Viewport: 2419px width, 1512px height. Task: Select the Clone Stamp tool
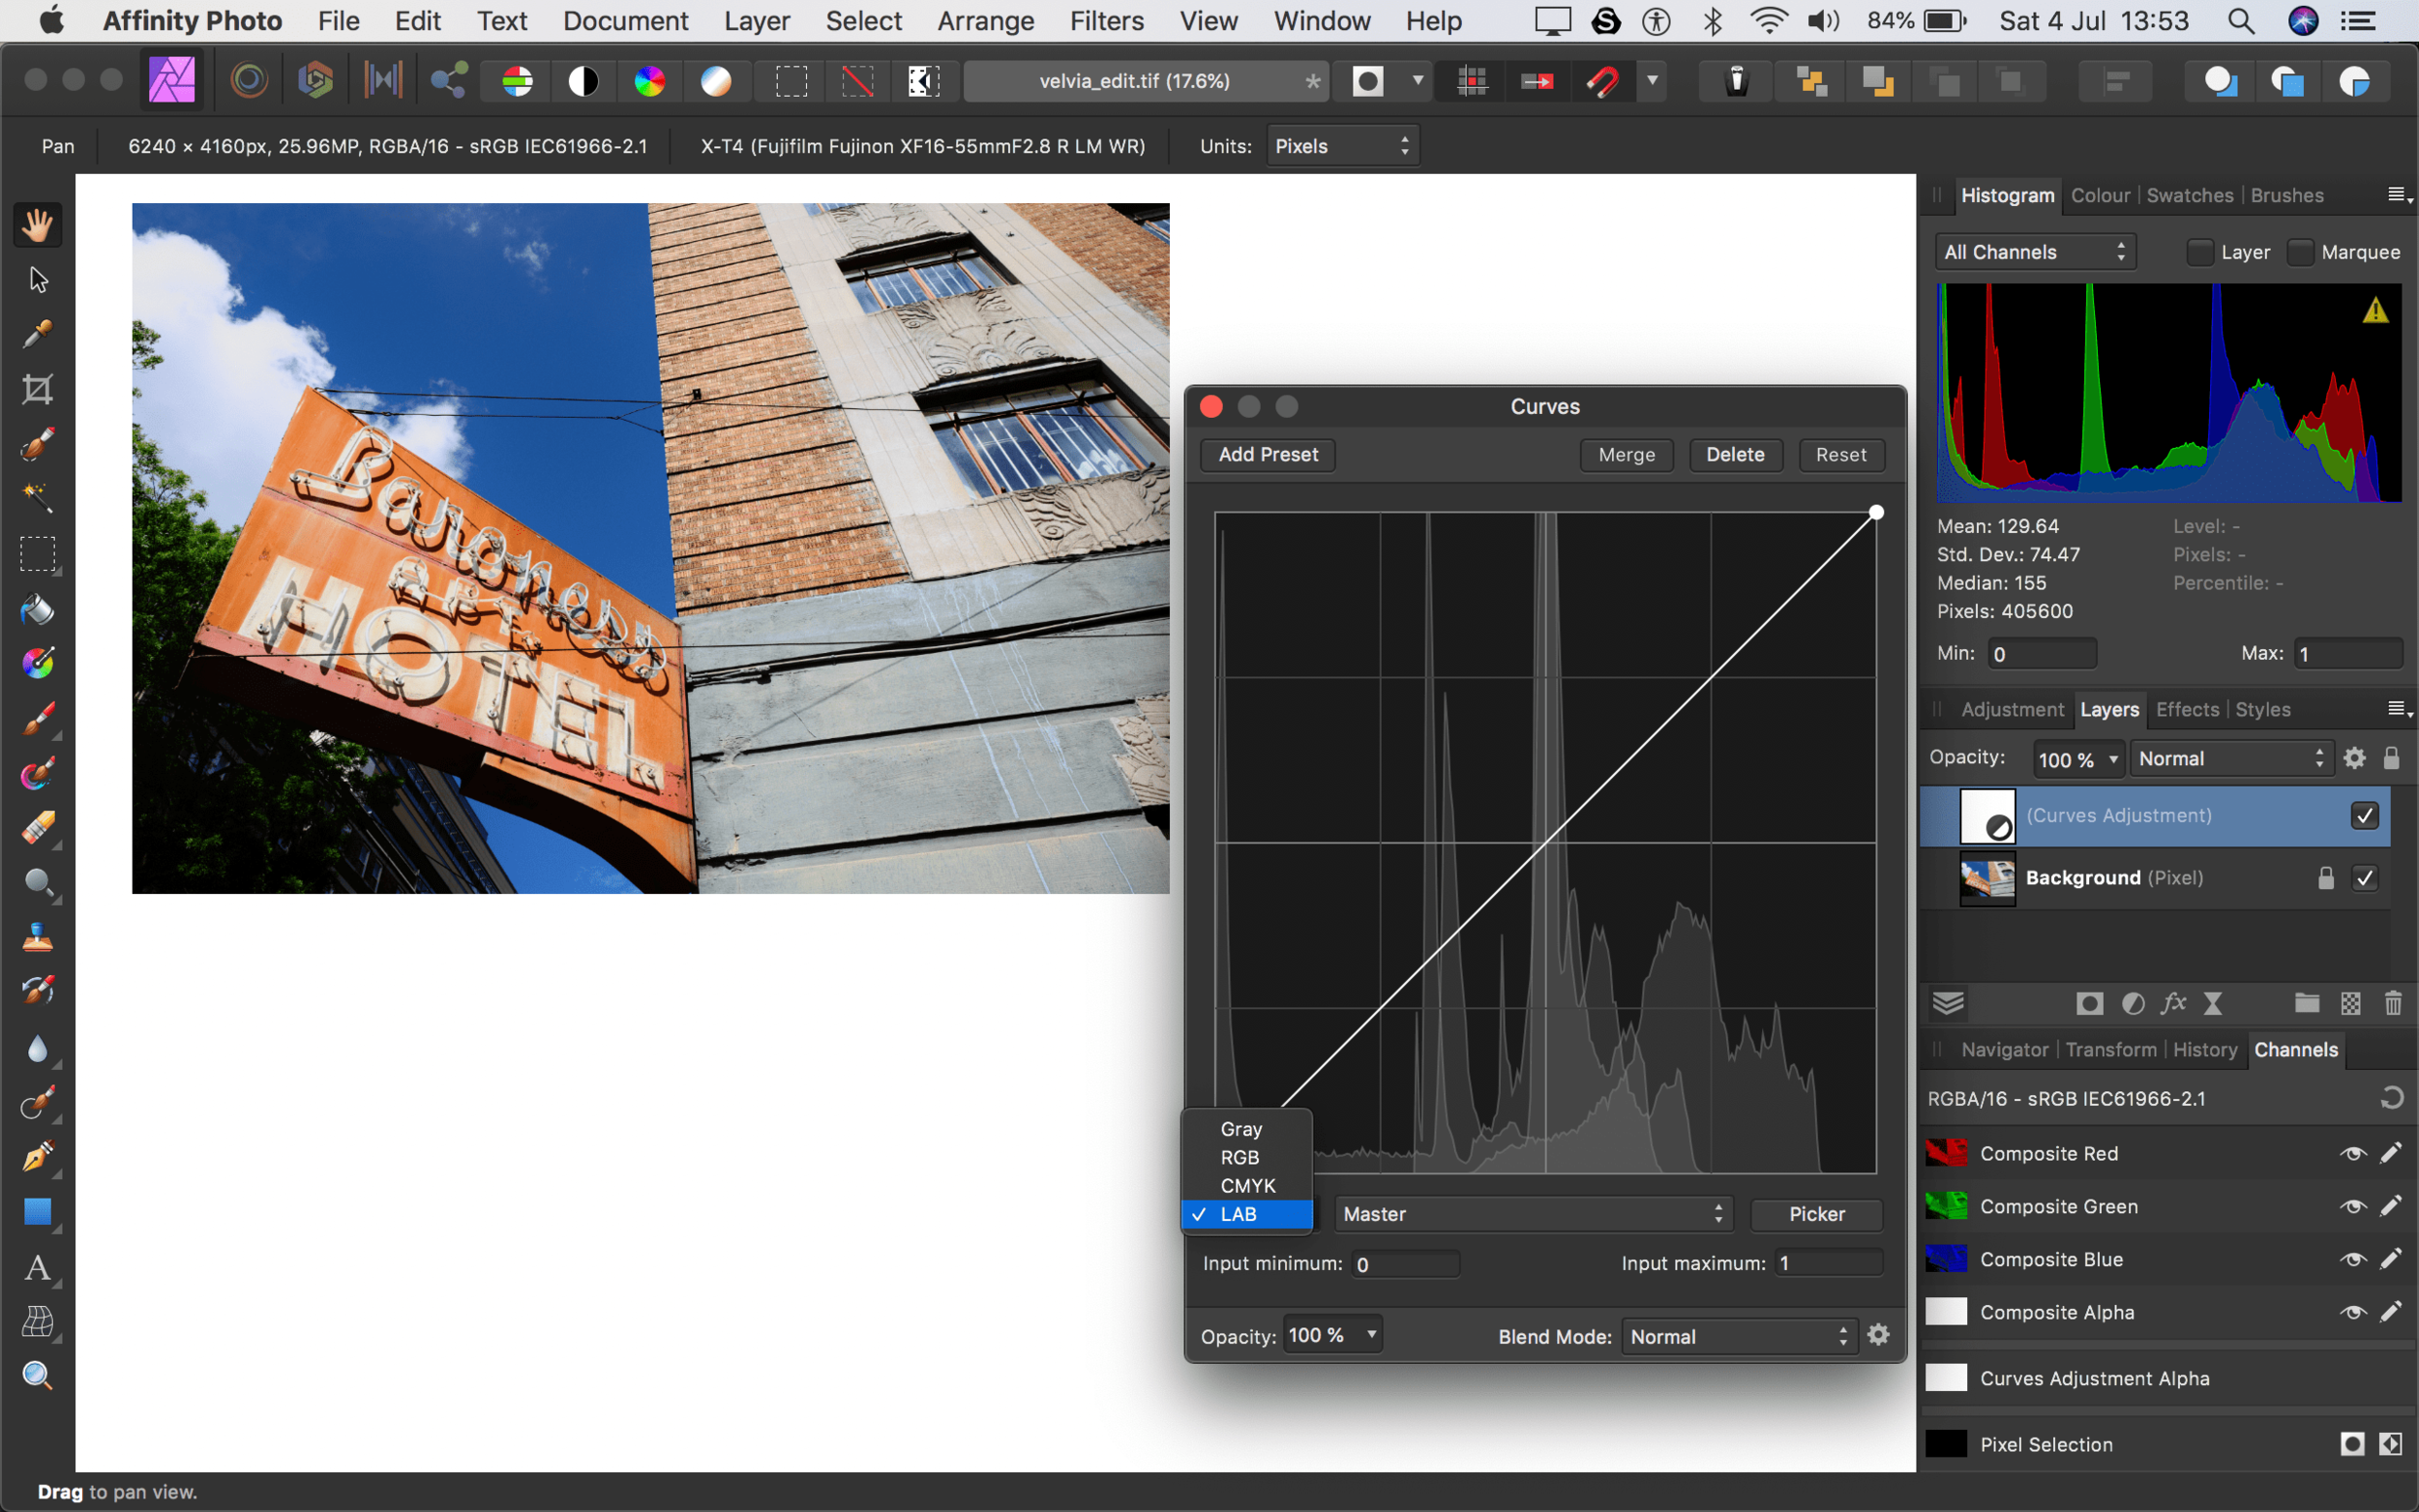tap(37, 937)
